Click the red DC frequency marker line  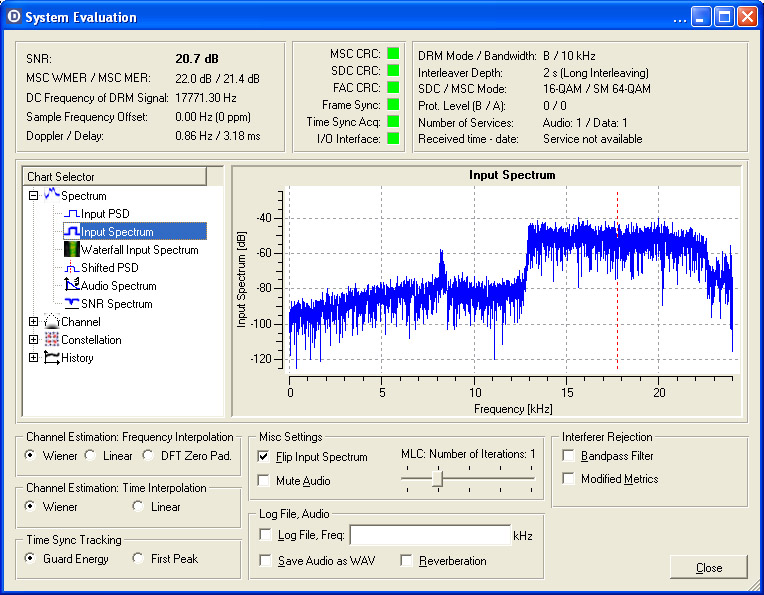pos(617,280)
